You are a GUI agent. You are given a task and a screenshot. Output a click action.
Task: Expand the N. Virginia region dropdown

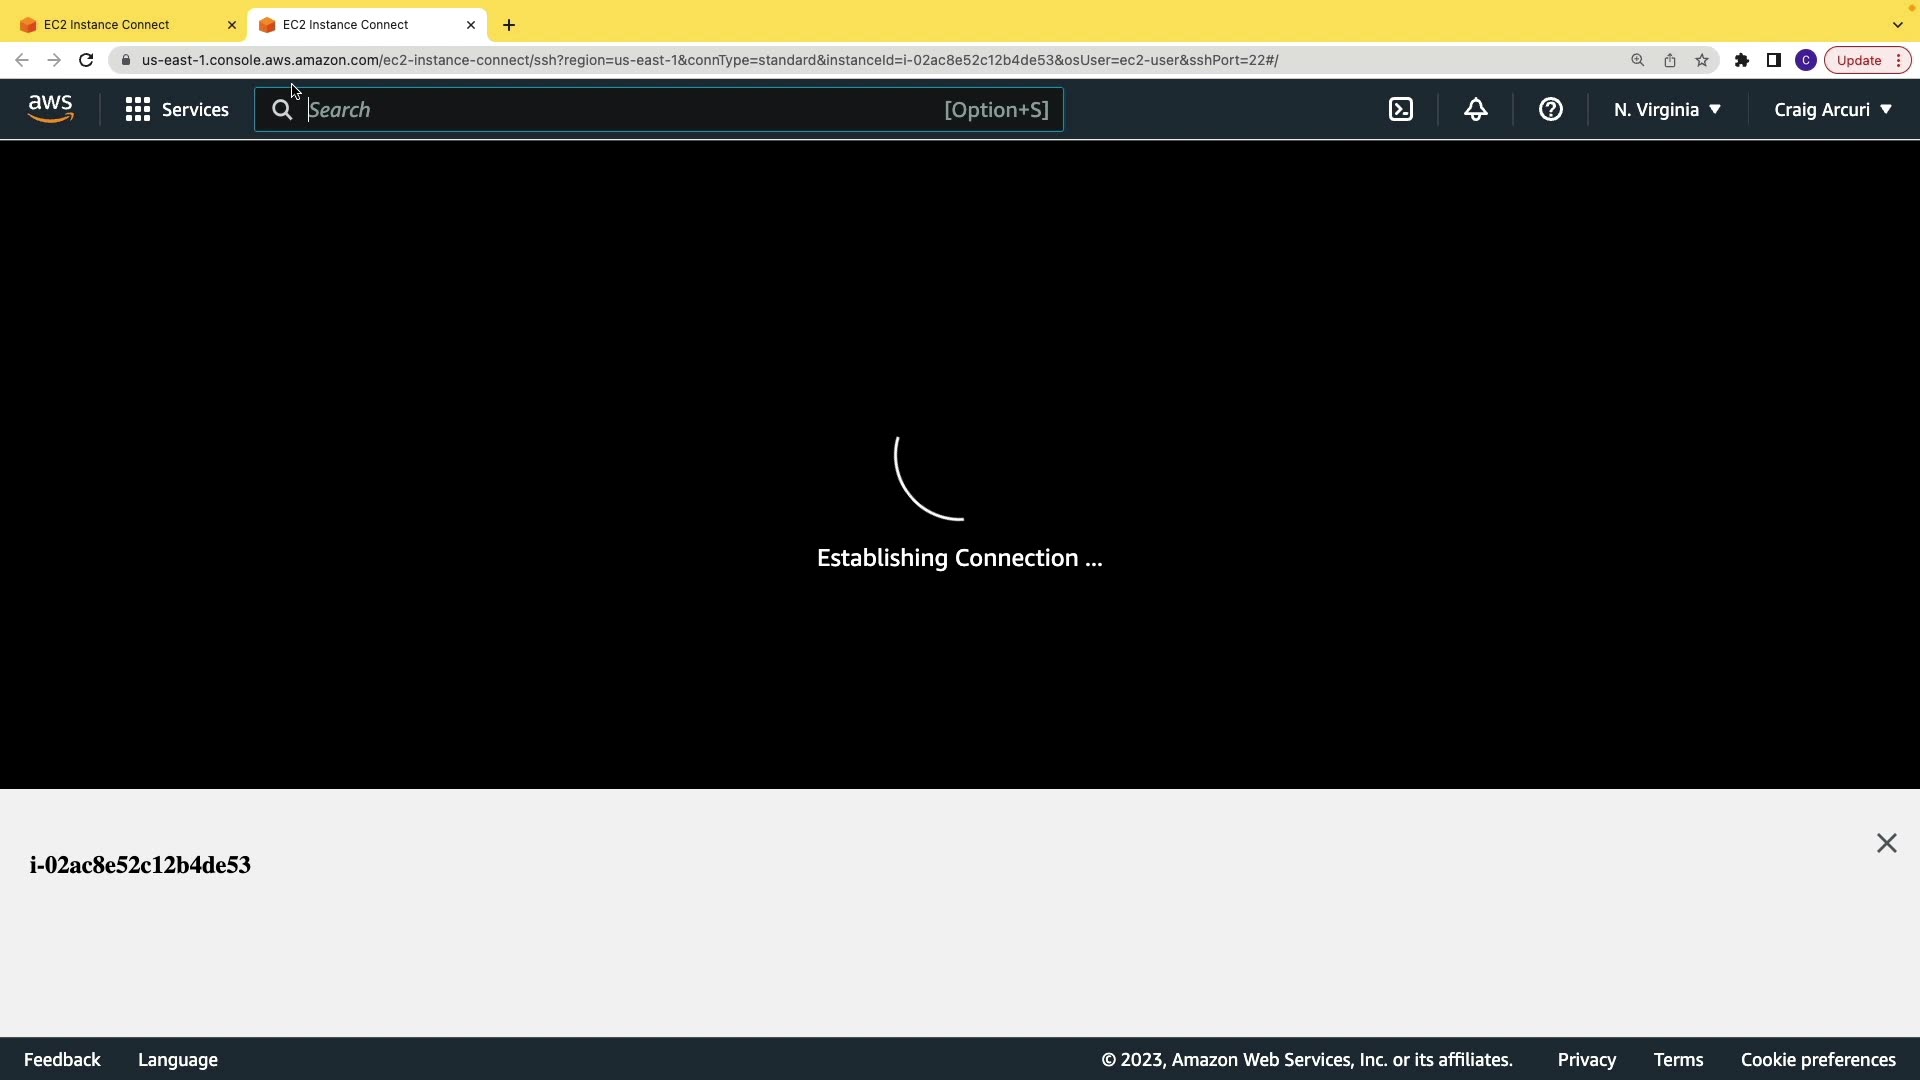click(x=1667, y=110)
